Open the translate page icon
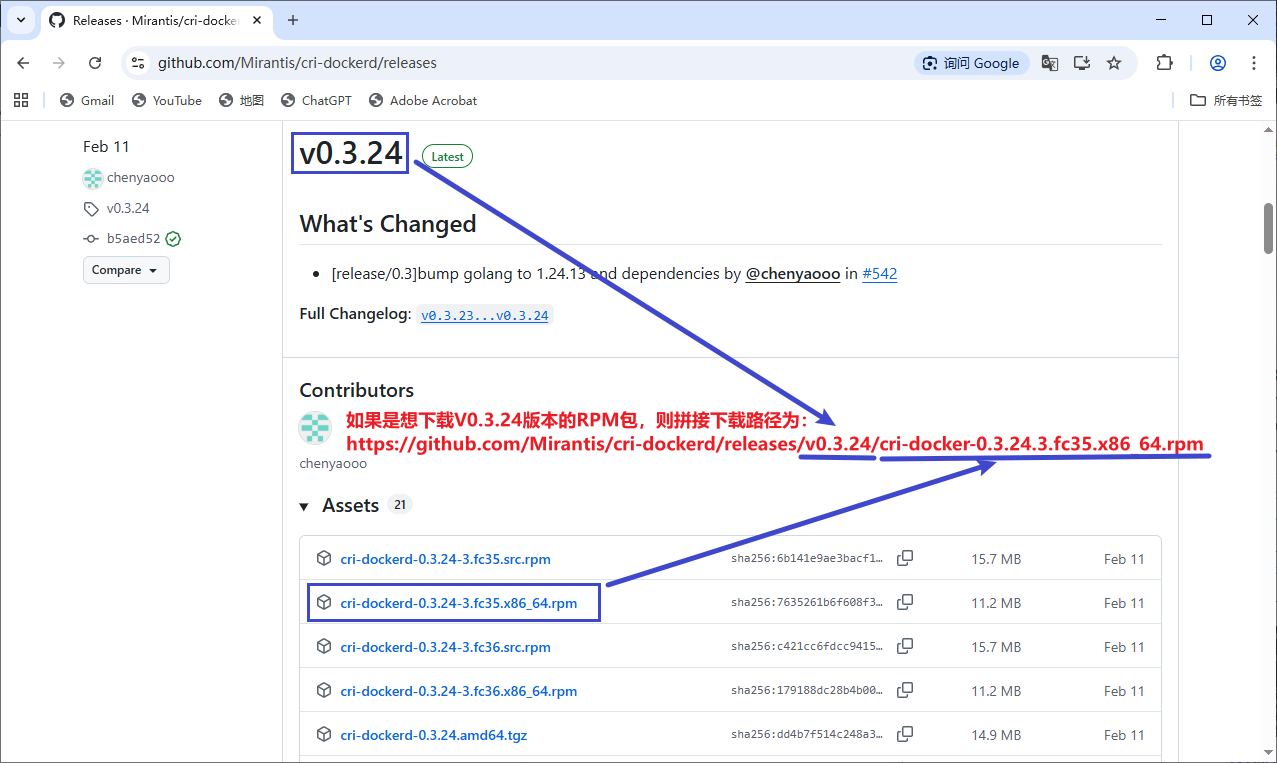 (x=1049, y=63)
